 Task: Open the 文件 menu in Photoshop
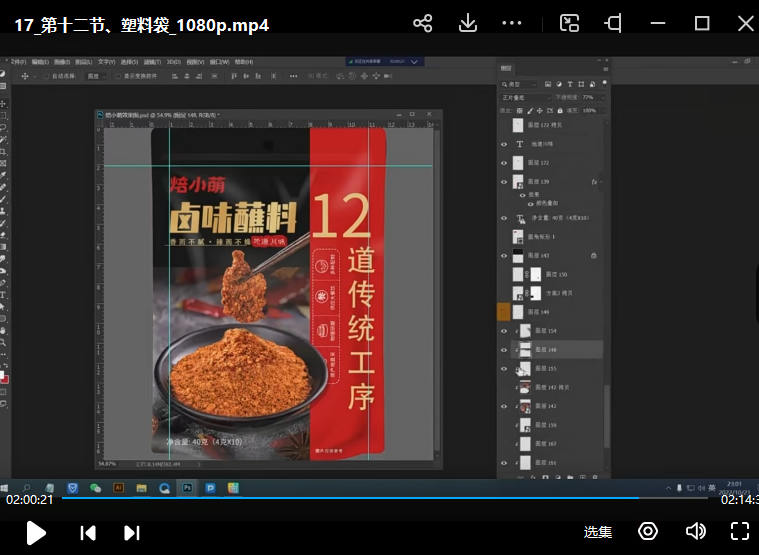pos(17,62)
